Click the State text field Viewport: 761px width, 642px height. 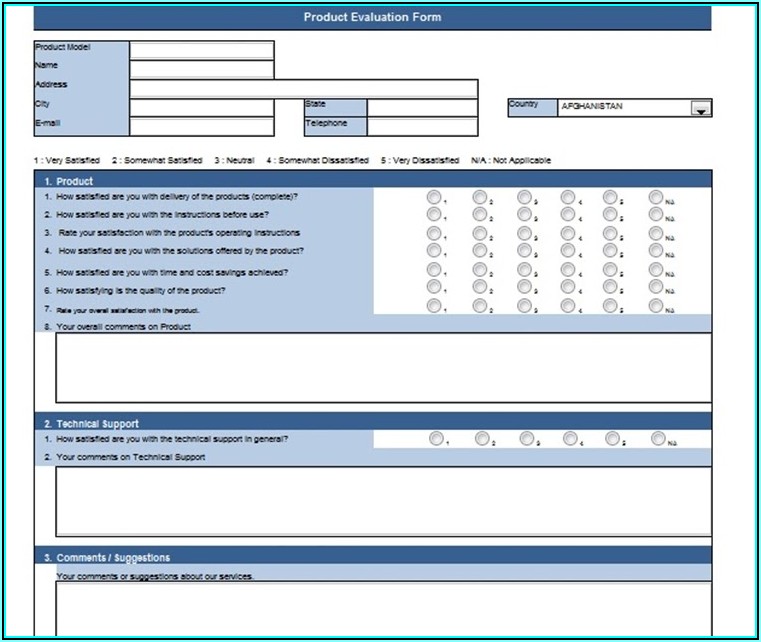421,108
